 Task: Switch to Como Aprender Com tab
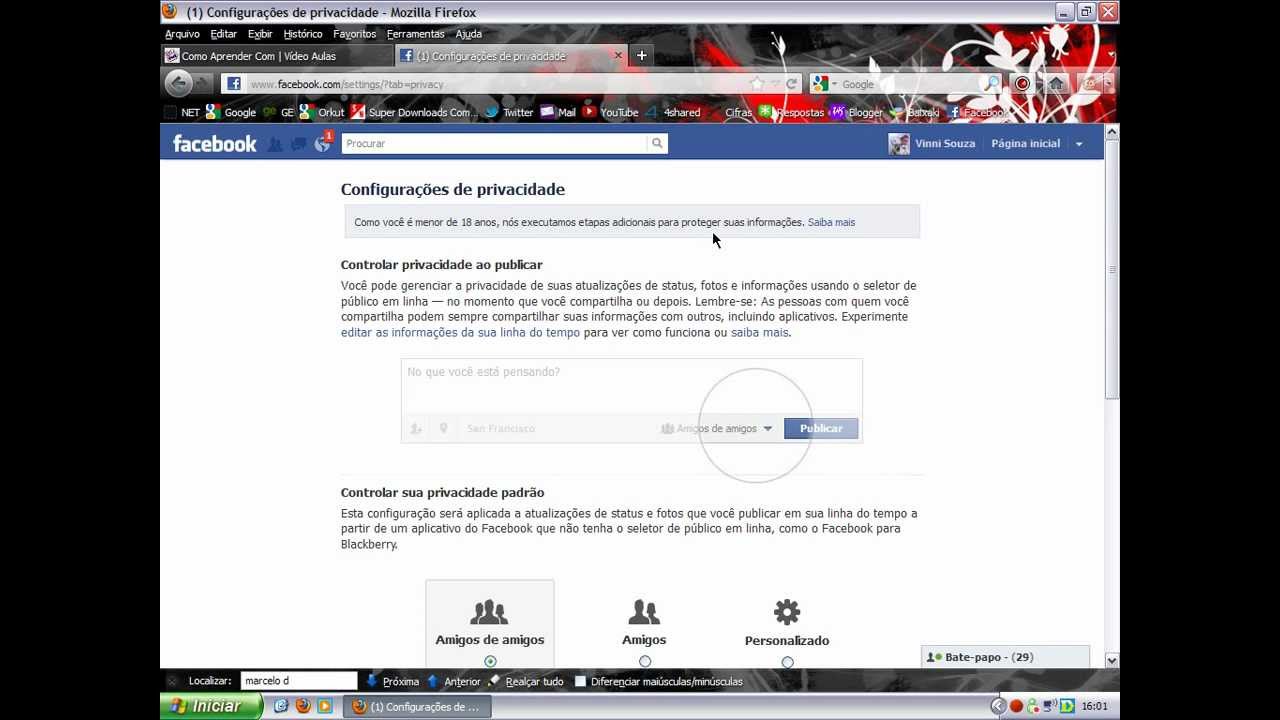(x=277, y=56)
